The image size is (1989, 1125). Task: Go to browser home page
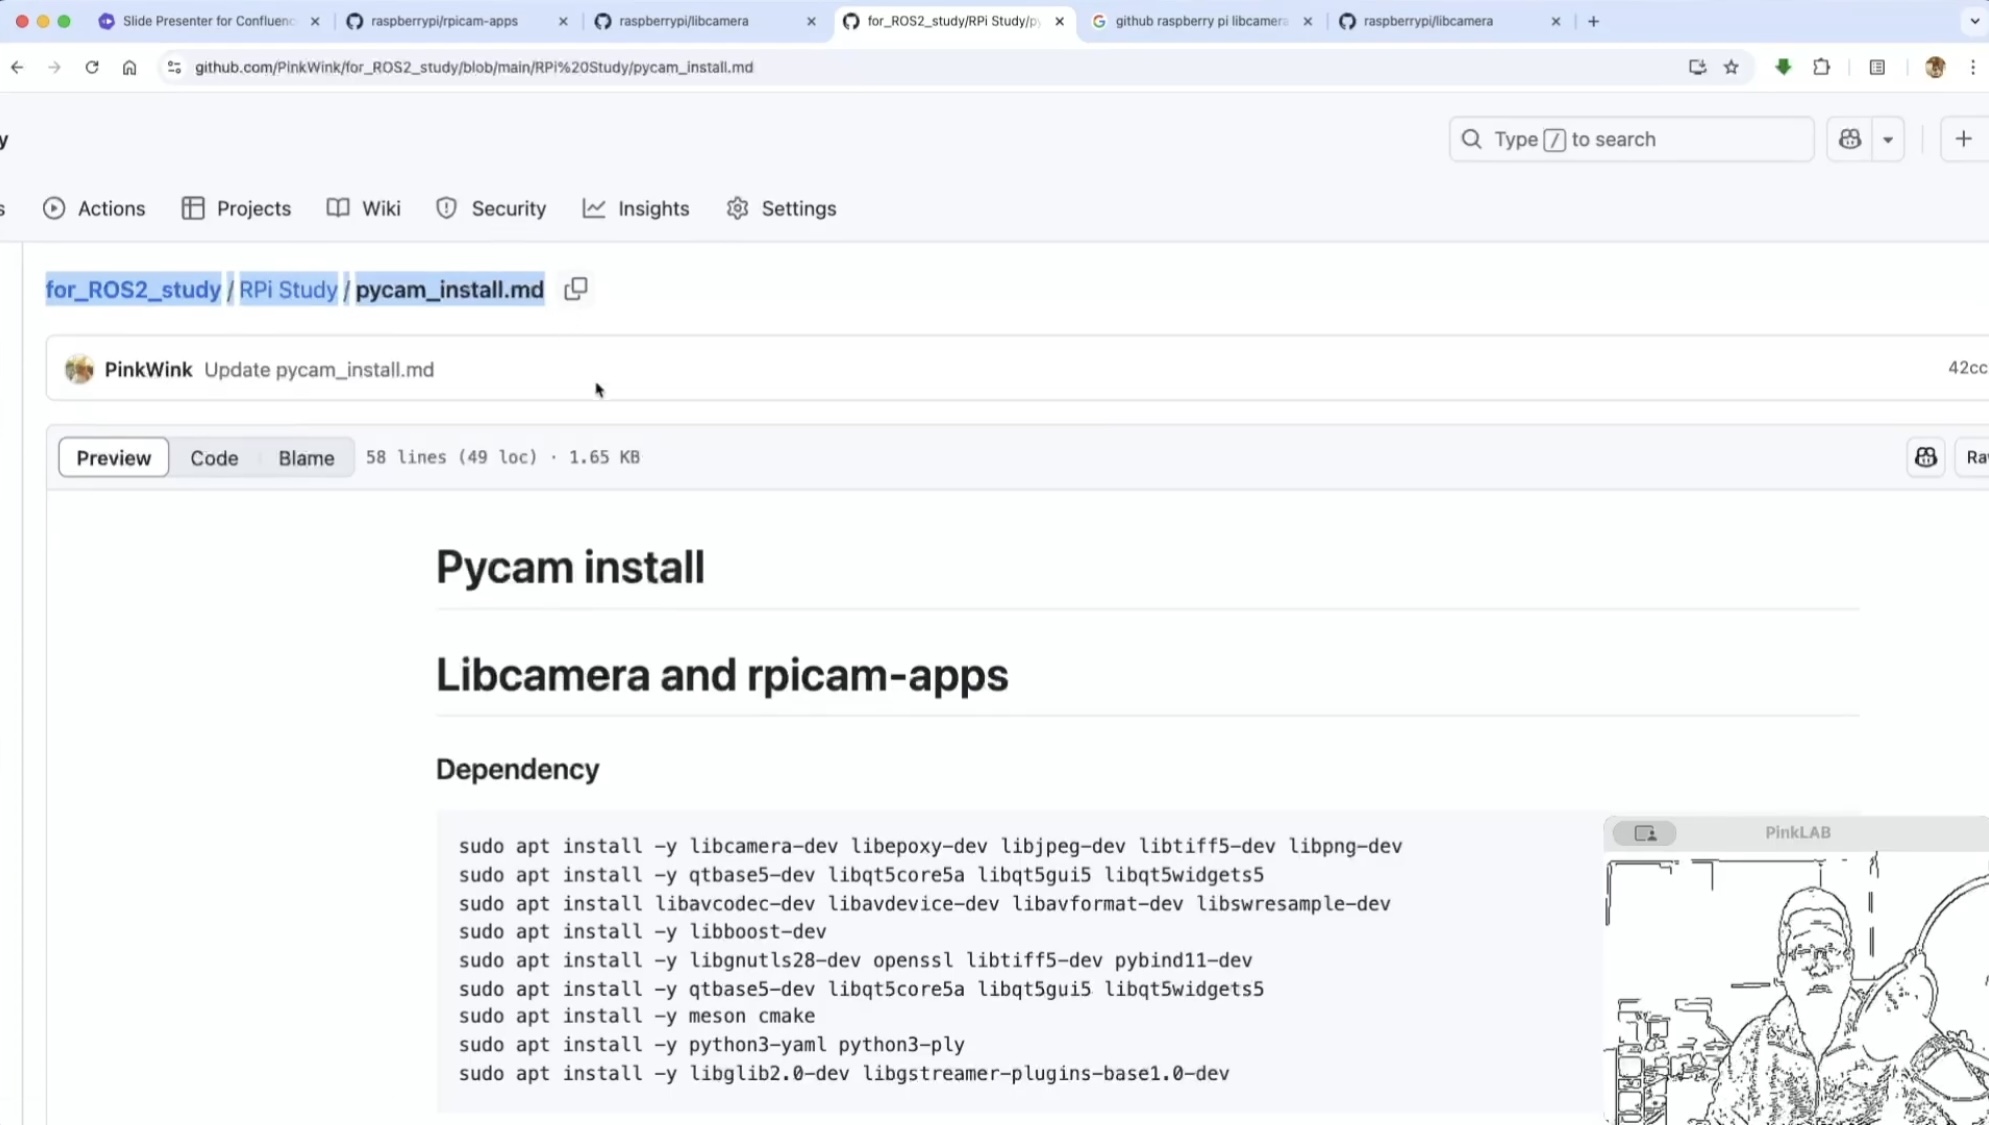point(130,67)
